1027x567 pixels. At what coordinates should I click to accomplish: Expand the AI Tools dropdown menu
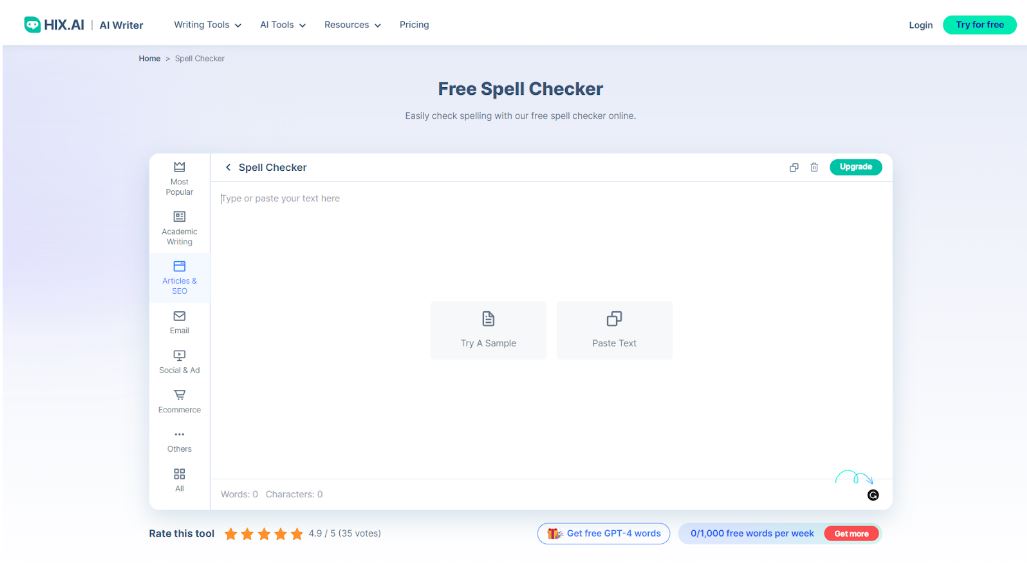click(x=283, y=25)
